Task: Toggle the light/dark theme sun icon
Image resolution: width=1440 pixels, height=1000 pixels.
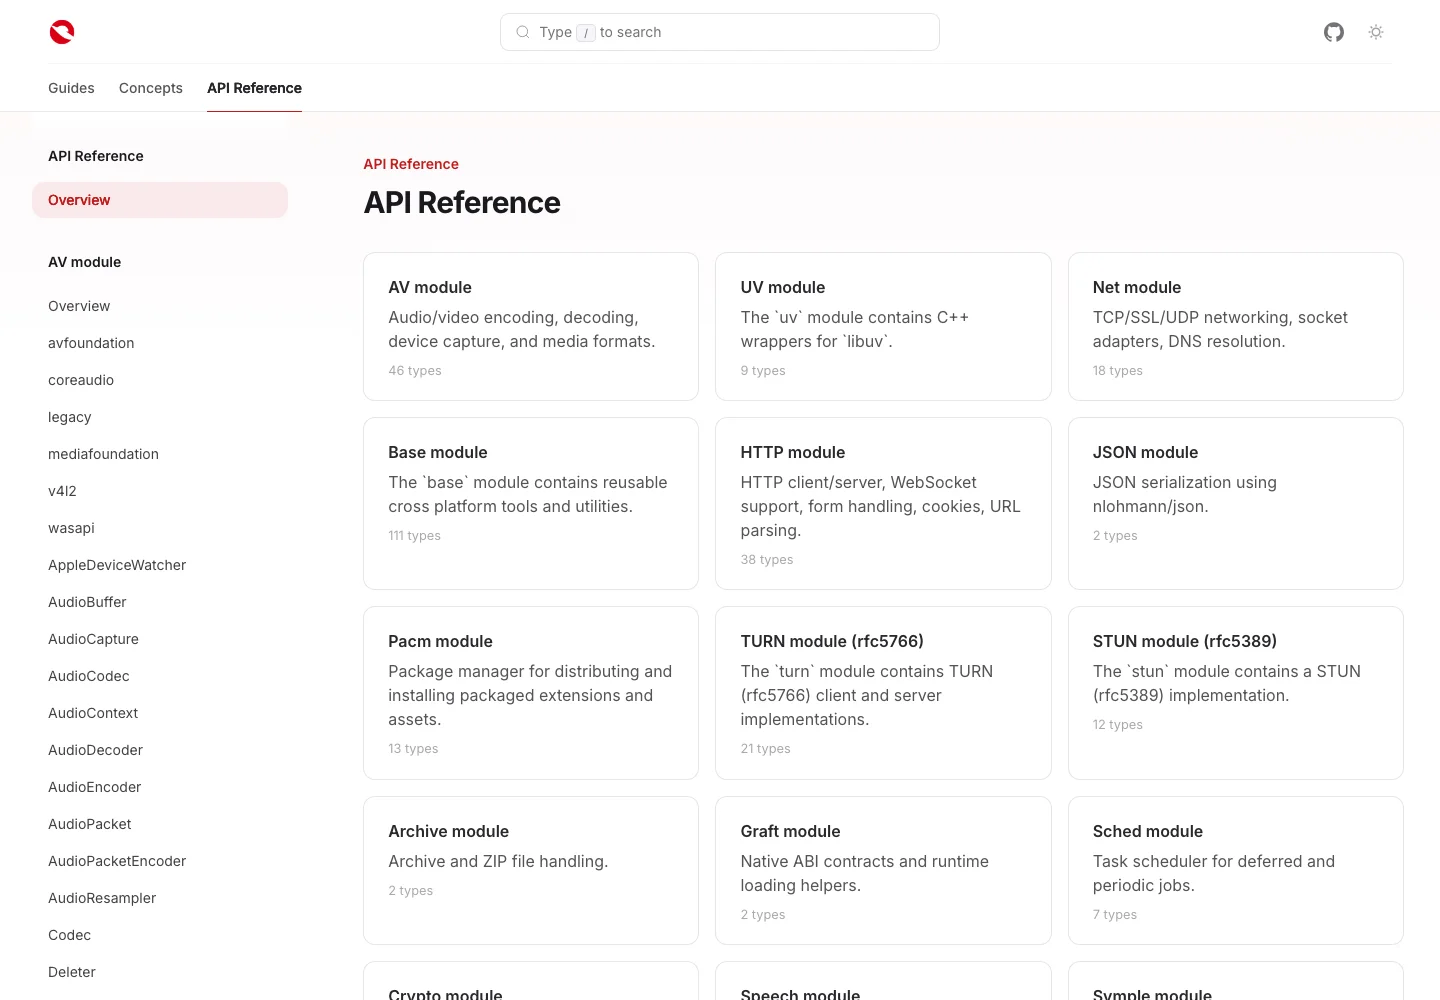Action: [x=1376, y=32]
